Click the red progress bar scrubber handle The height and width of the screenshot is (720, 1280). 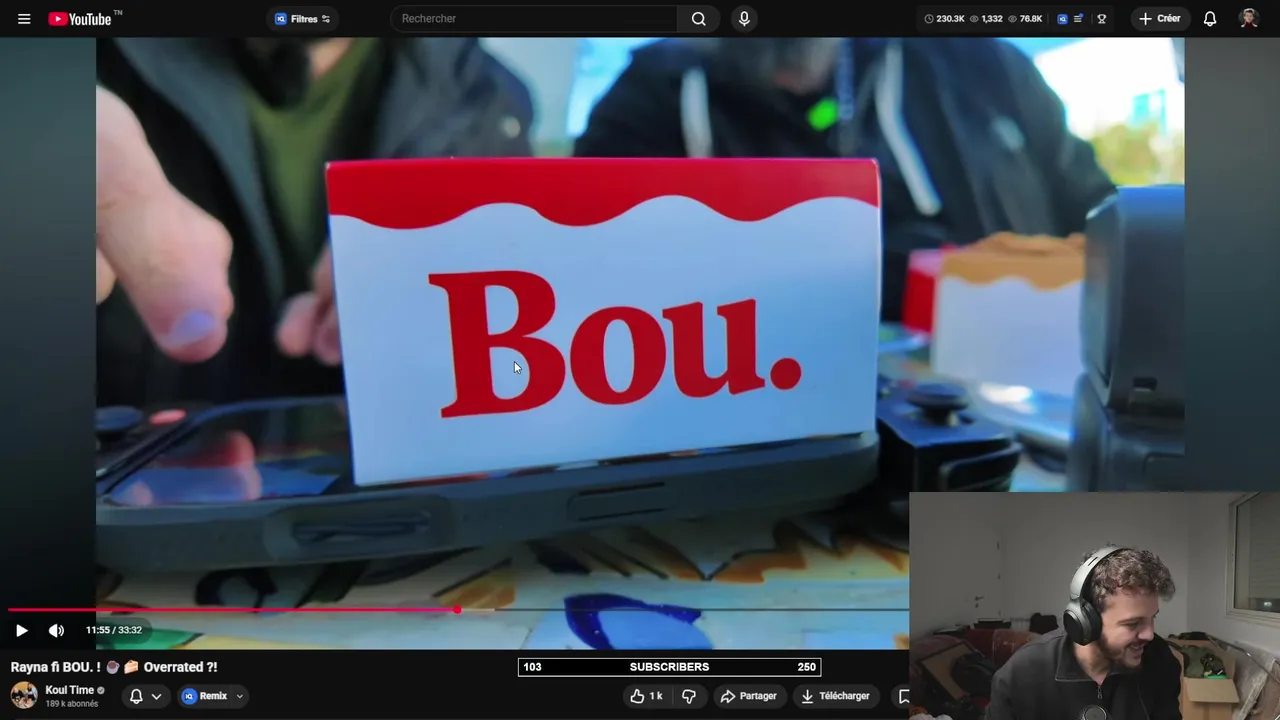tap(457, 609)
